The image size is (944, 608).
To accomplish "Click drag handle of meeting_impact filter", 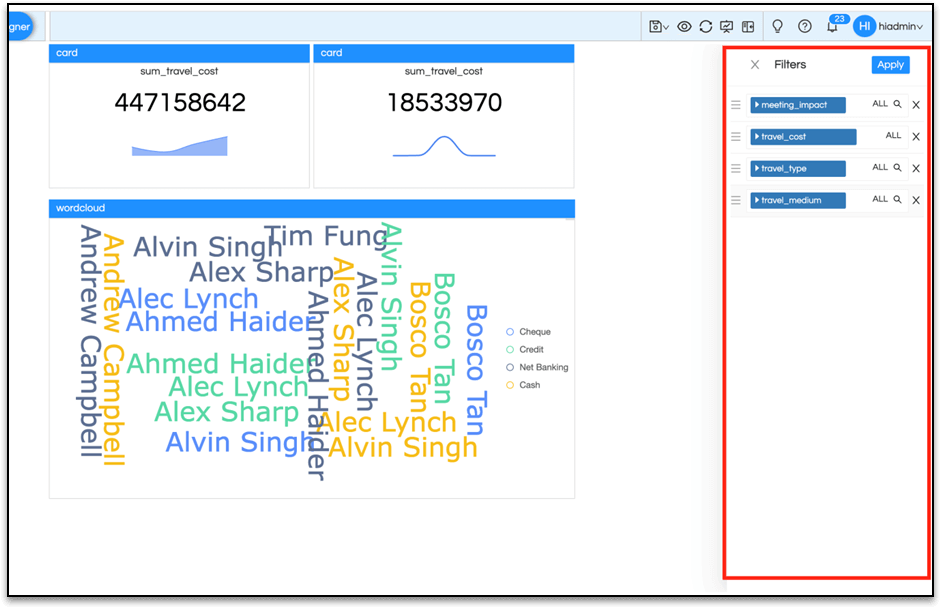I will click(x=736, y=105).
